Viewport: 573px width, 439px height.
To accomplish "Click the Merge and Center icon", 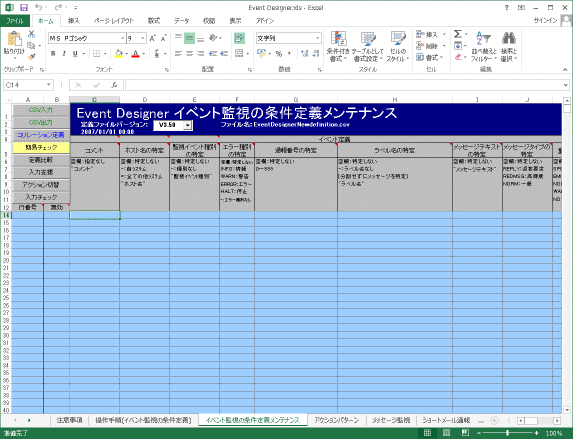I will click(239, 53).
